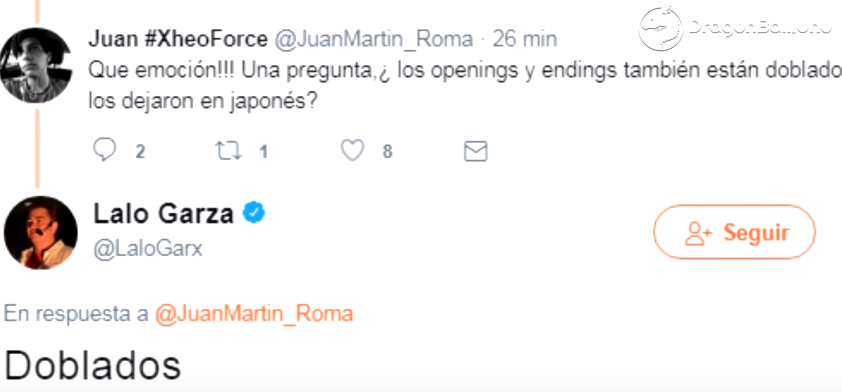Click Juan's question text about openings and endings

[x=465, y=85]
